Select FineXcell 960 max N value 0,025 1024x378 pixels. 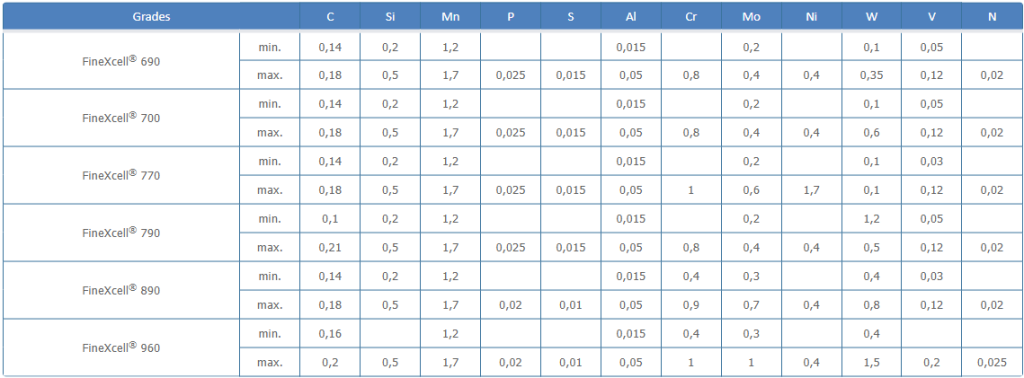coord(992,362)
